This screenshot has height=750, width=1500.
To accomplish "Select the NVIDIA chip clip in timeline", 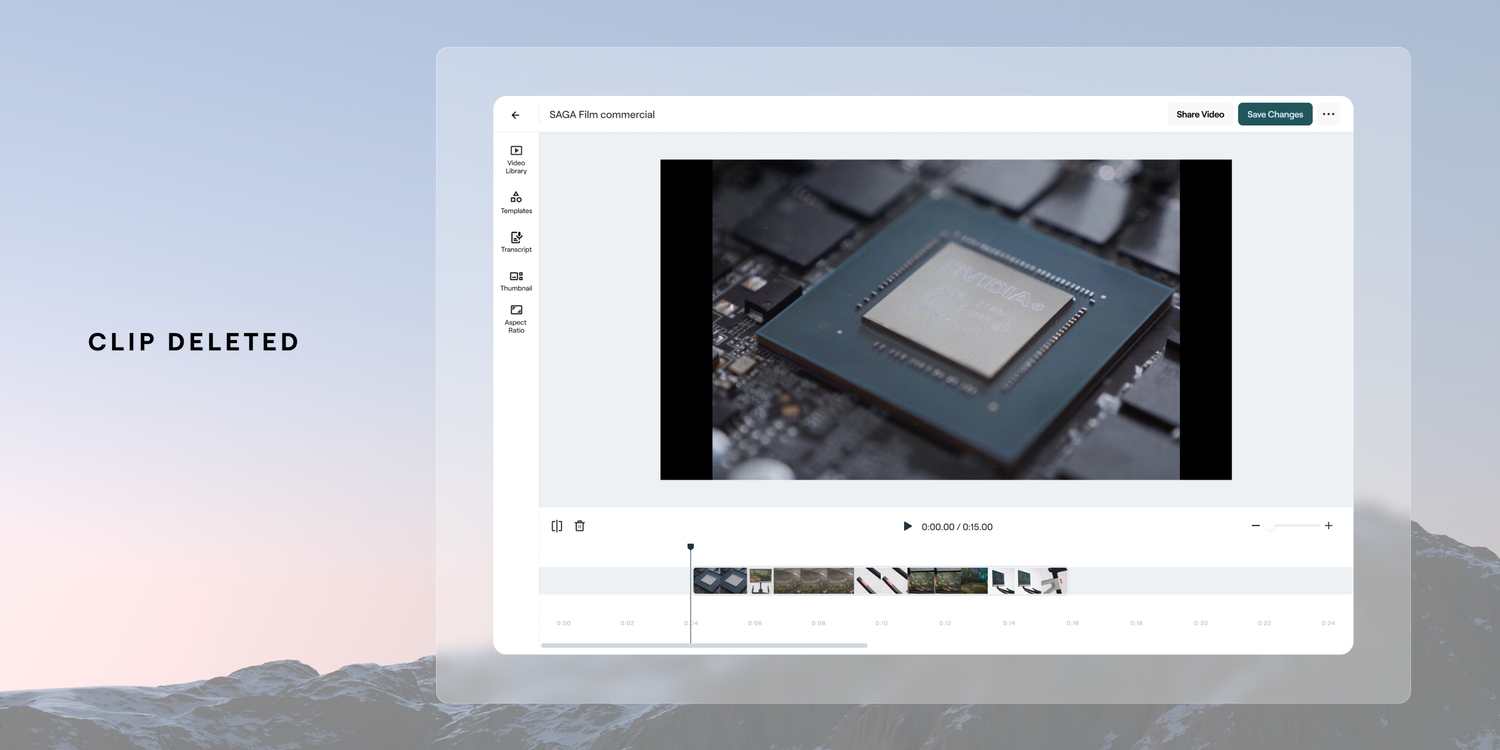I will click(x=720, y=581).
